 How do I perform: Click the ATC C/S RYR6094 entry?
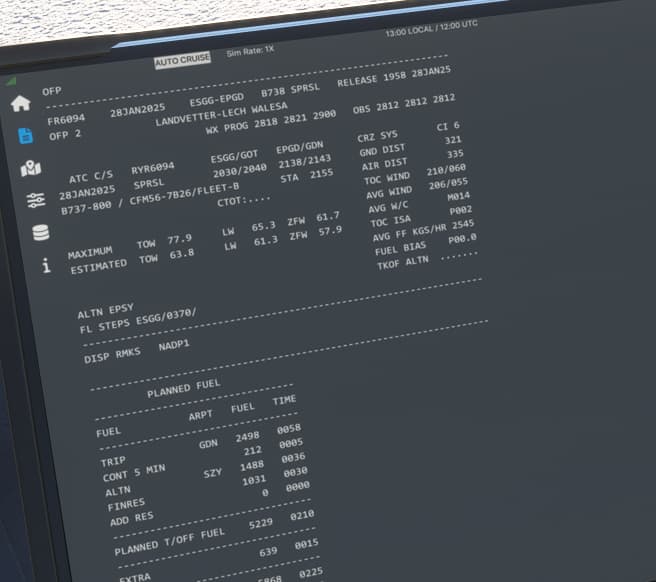point(122,173)
